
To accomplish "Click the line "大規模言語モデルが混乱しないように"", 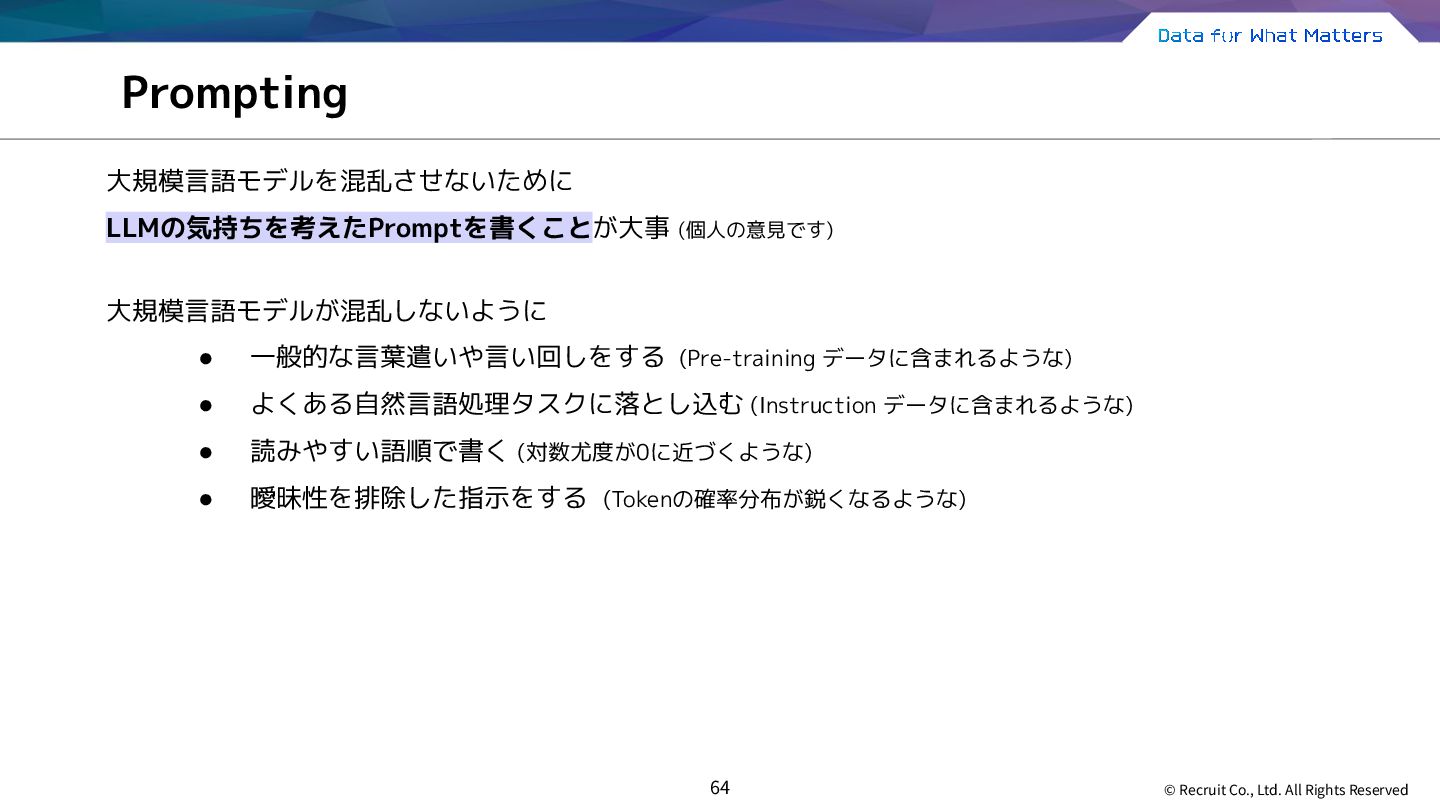I will pos(327,311).
